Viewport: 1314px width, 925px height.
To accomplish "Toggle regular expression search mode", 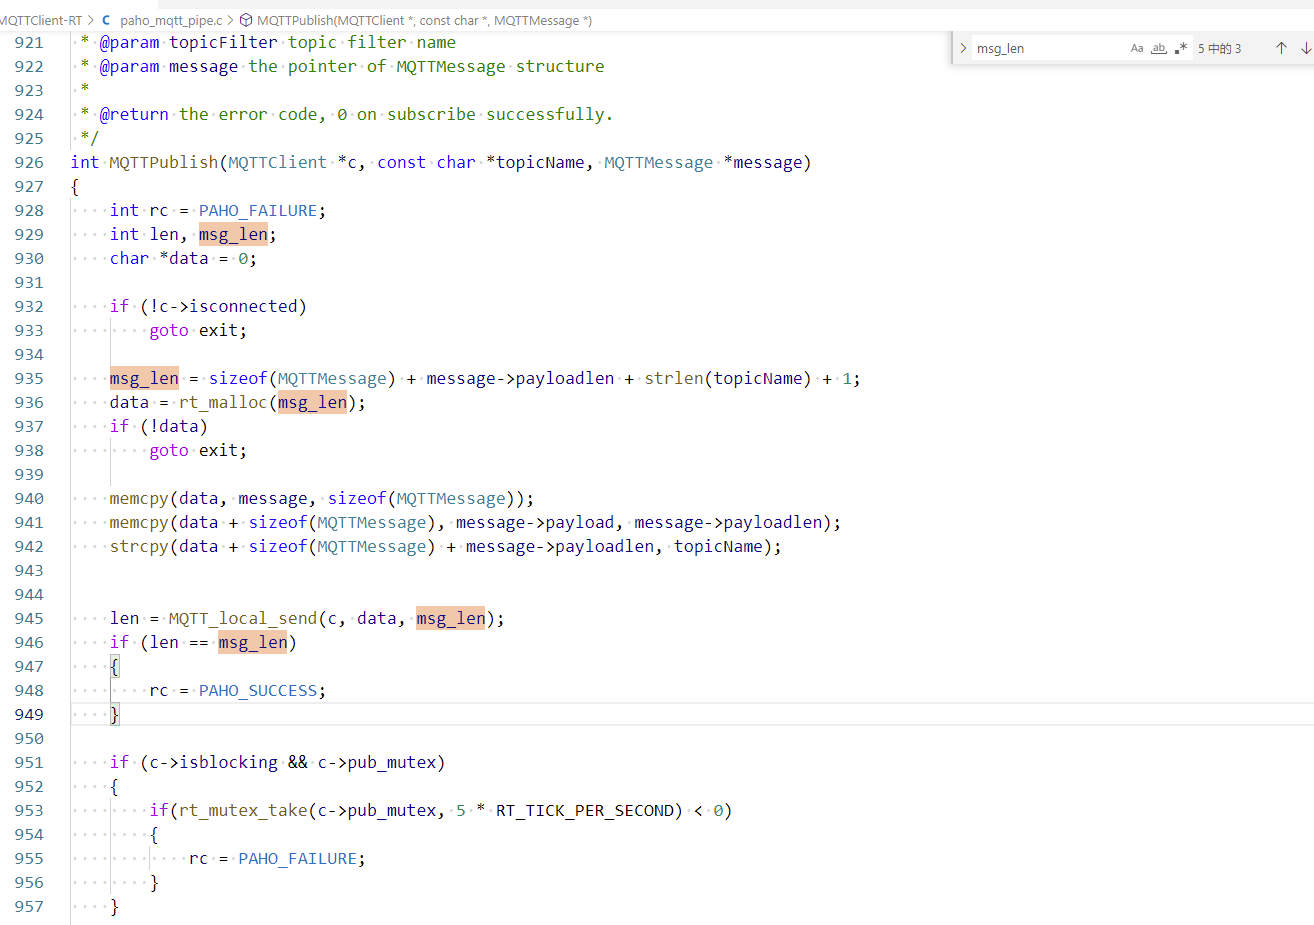I will (1179, 47).
